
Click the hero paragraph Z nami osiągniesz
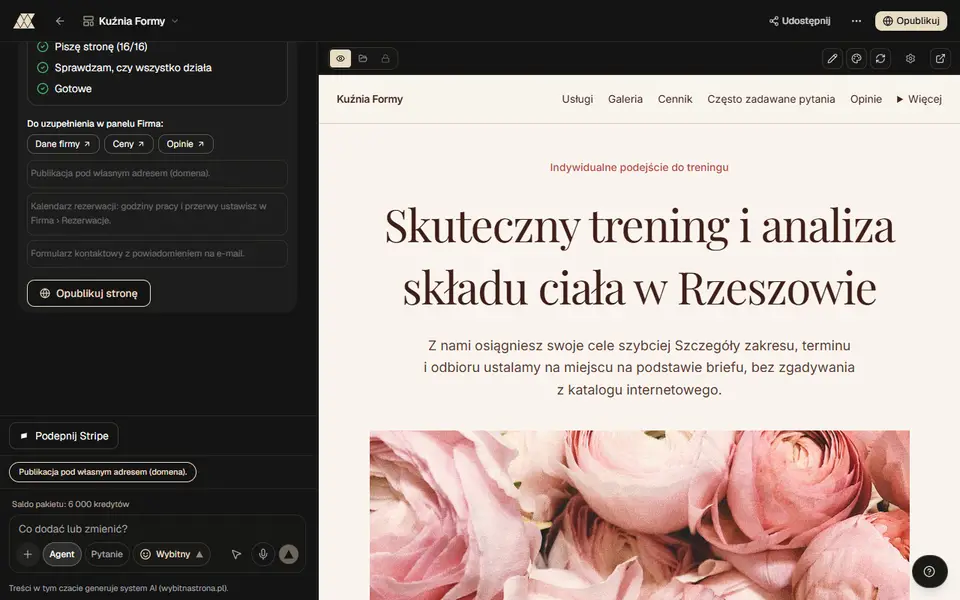coord(639,367)
